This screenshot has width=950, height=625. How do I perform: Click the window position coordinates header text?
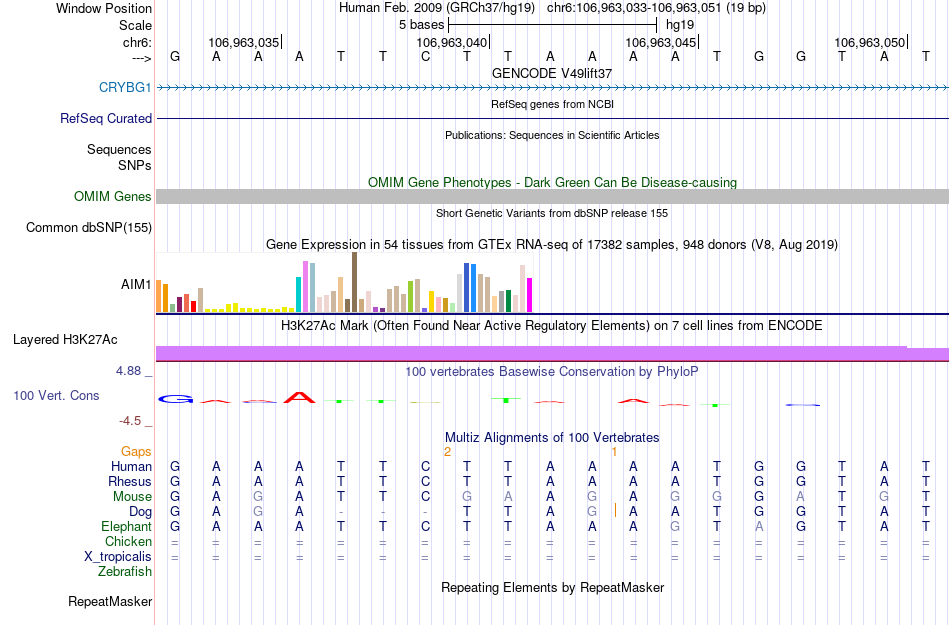point(552,8)
